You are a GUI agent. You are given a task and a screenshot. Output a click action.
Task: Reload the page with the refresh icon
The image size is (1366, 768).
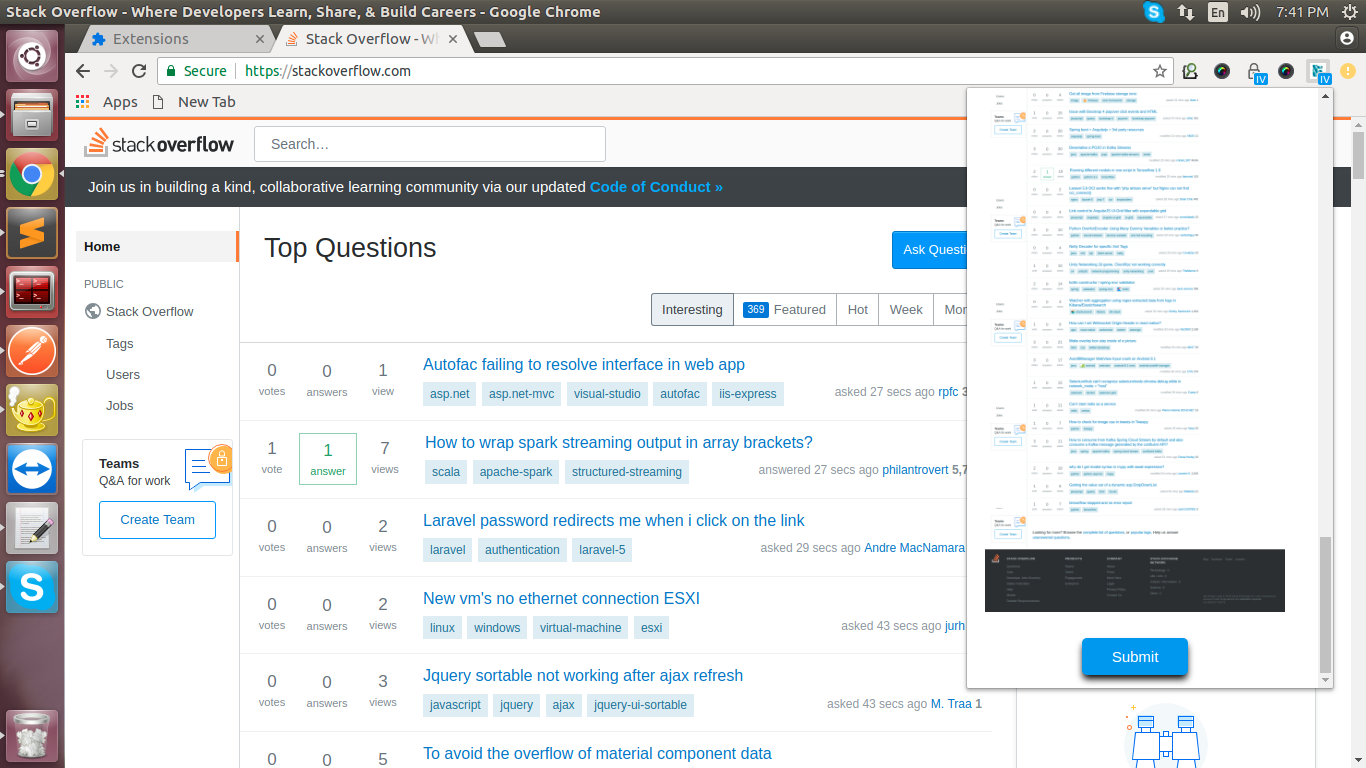tap(139, 71)
